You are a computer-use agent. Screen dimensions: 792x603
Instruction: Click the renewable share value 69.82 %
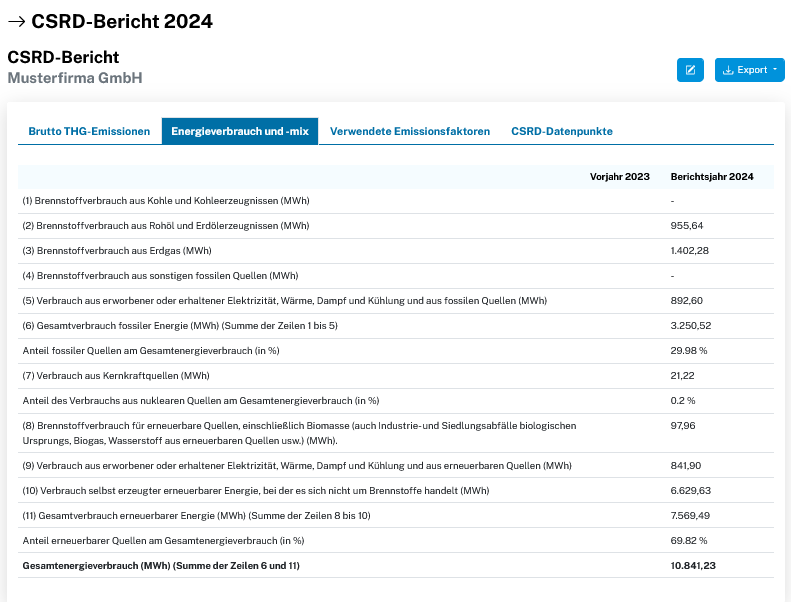688,541
